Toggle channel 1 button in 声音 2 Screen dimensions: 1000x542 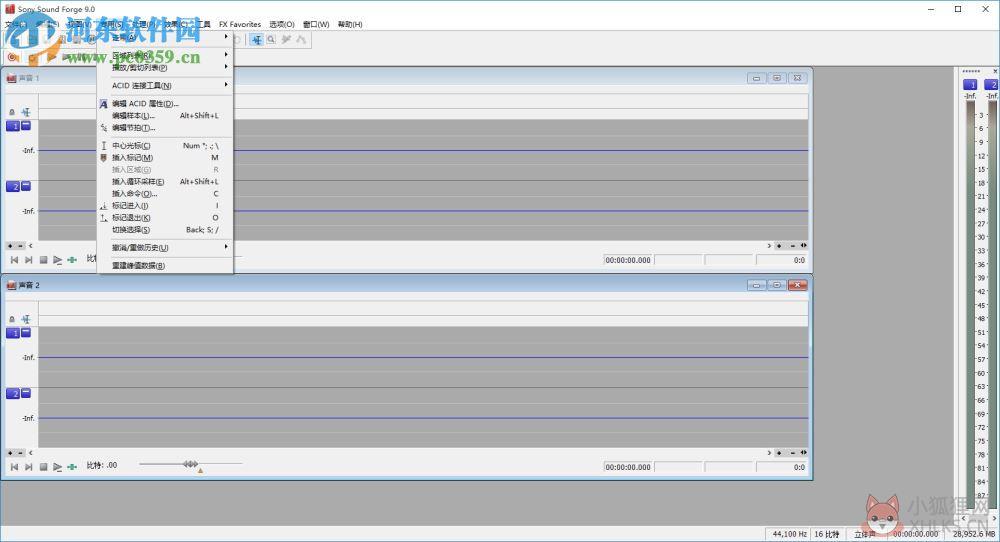pos(13,333)
